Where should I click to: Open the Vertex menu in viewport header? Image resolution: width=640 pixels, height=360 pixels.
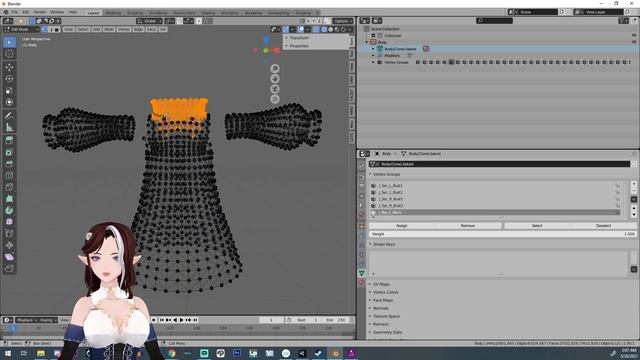pos(124,29)
